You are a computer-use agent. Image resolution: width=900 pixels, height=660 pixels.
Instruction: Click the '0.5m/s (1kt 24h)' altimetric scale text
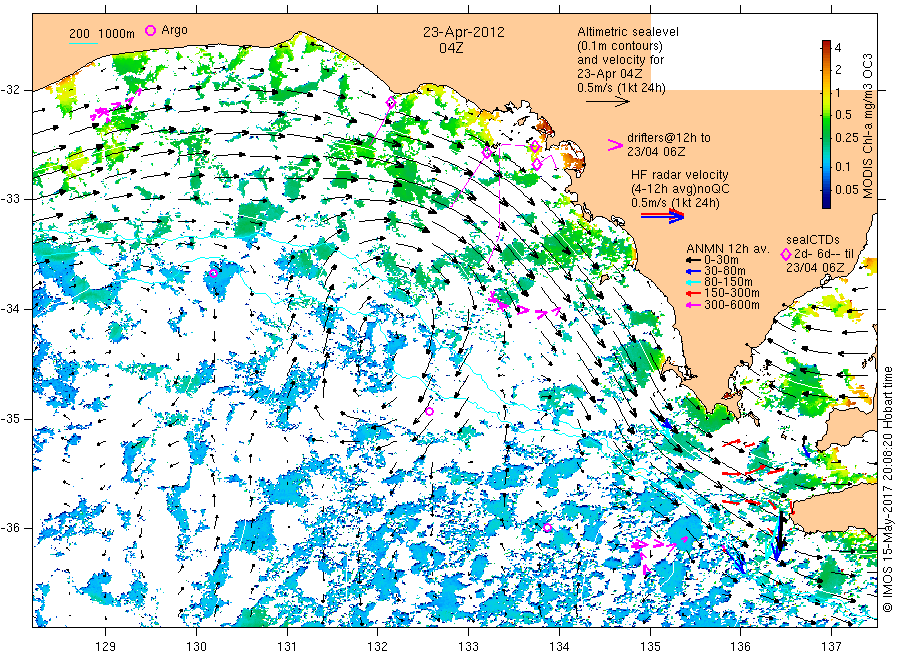[622, 88]
